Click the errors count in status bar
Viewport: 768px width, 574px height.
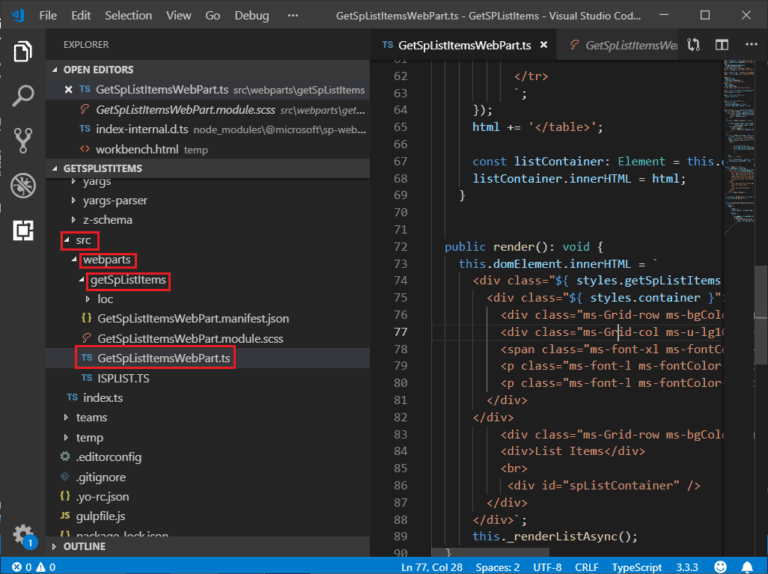click(22, 567)
